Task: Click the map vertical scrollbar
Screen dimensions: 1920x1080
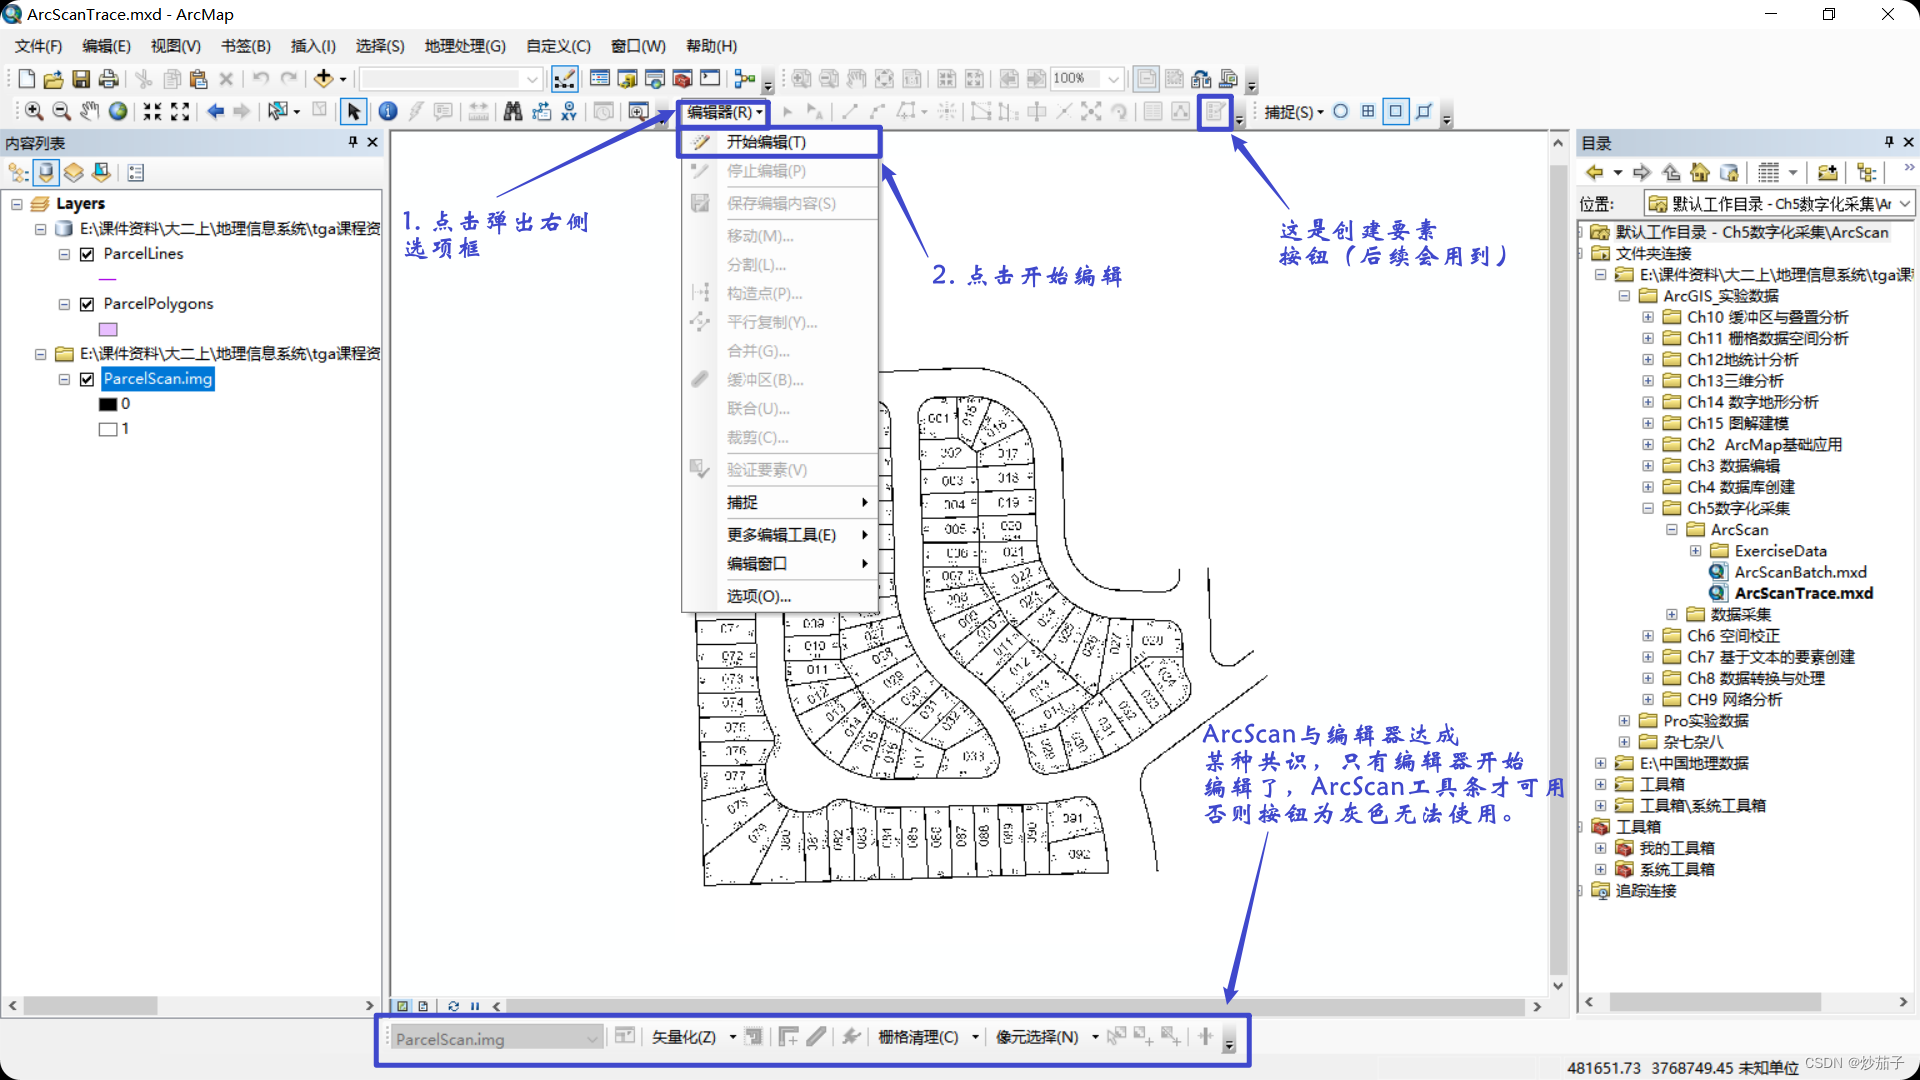Action: [1558, 565]
